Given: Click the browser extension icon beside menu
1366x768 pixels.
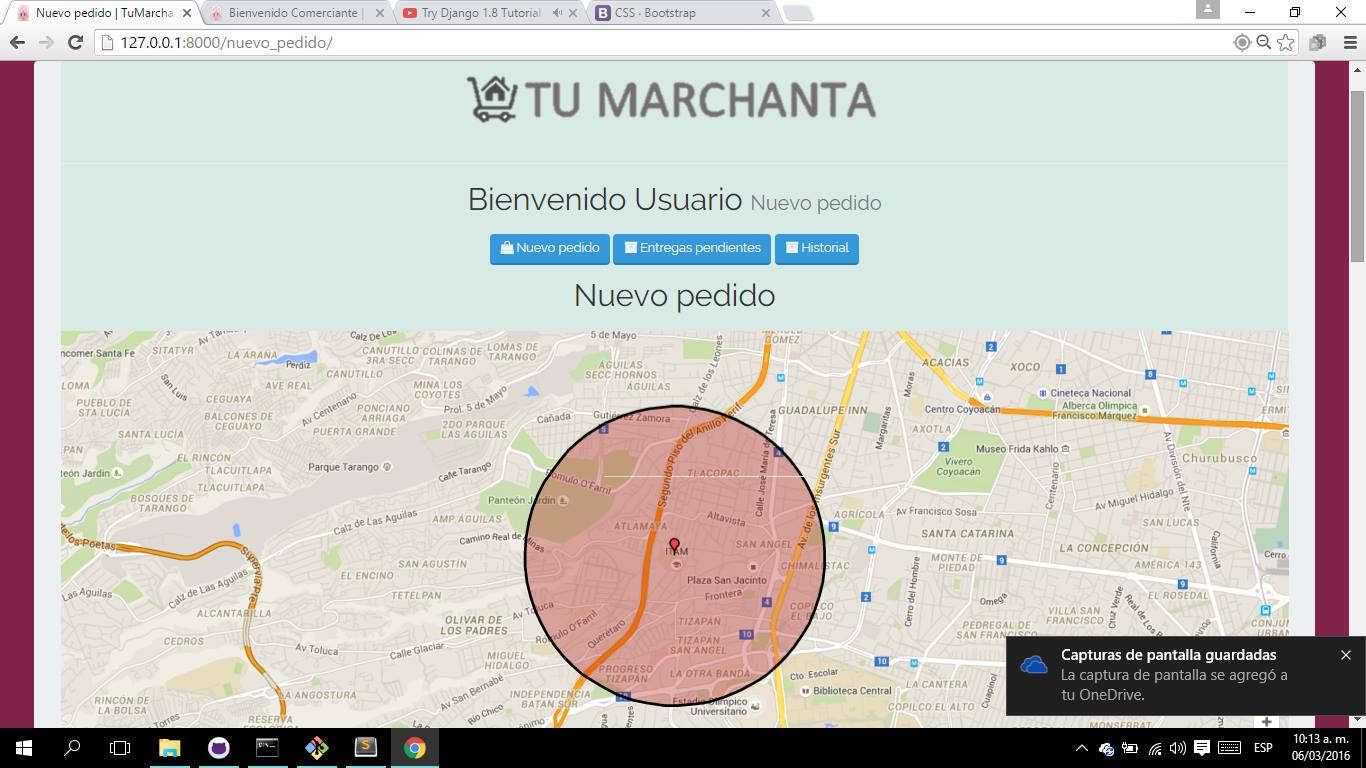Looking at the screenshot, I should tap(1318, 42).
